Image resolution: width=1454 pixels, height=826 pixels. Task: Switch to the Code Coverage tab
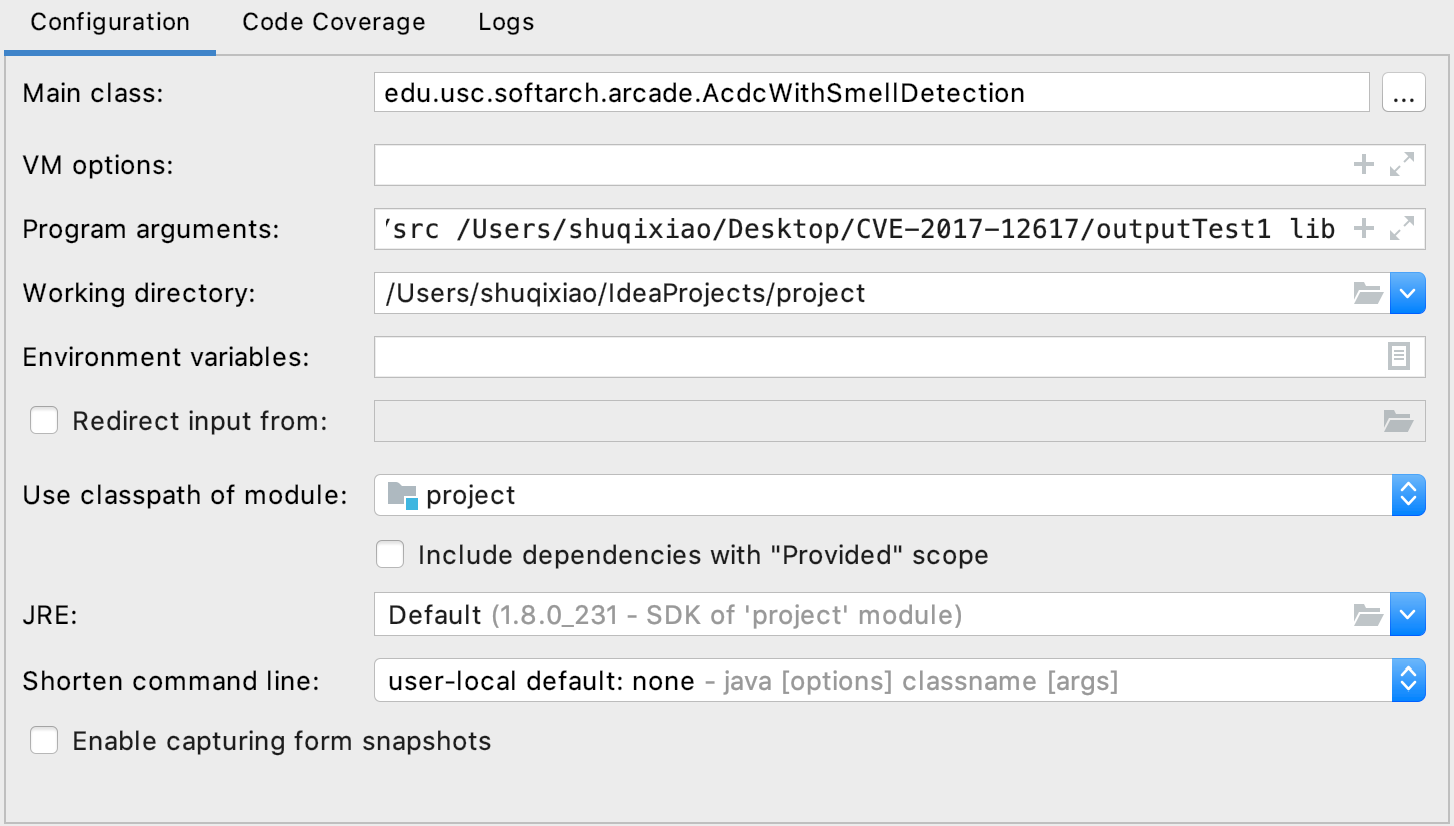click(334, 22)
